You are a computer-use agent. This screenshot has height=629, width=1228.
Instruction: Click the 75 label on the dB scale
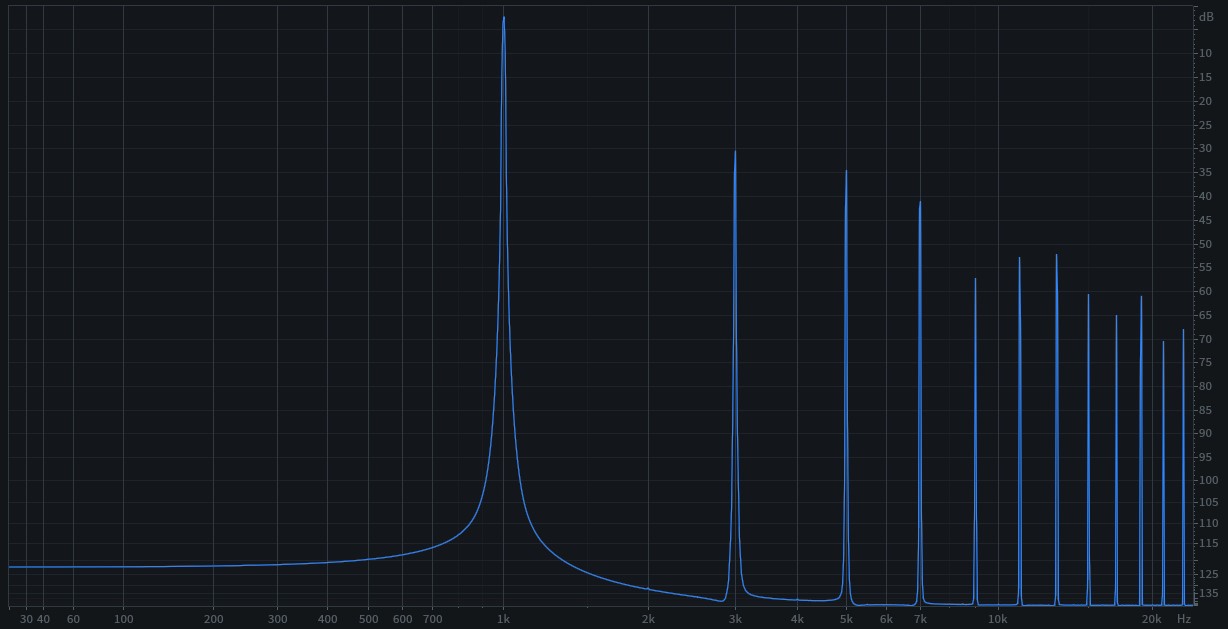[x=1206, y=364]
